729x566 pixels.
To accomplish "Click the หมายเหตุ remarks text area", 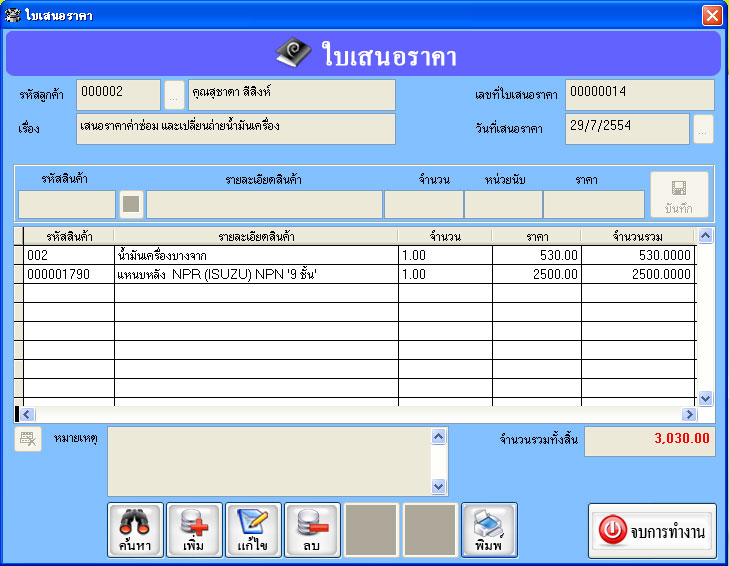I will tap(268, 461).
